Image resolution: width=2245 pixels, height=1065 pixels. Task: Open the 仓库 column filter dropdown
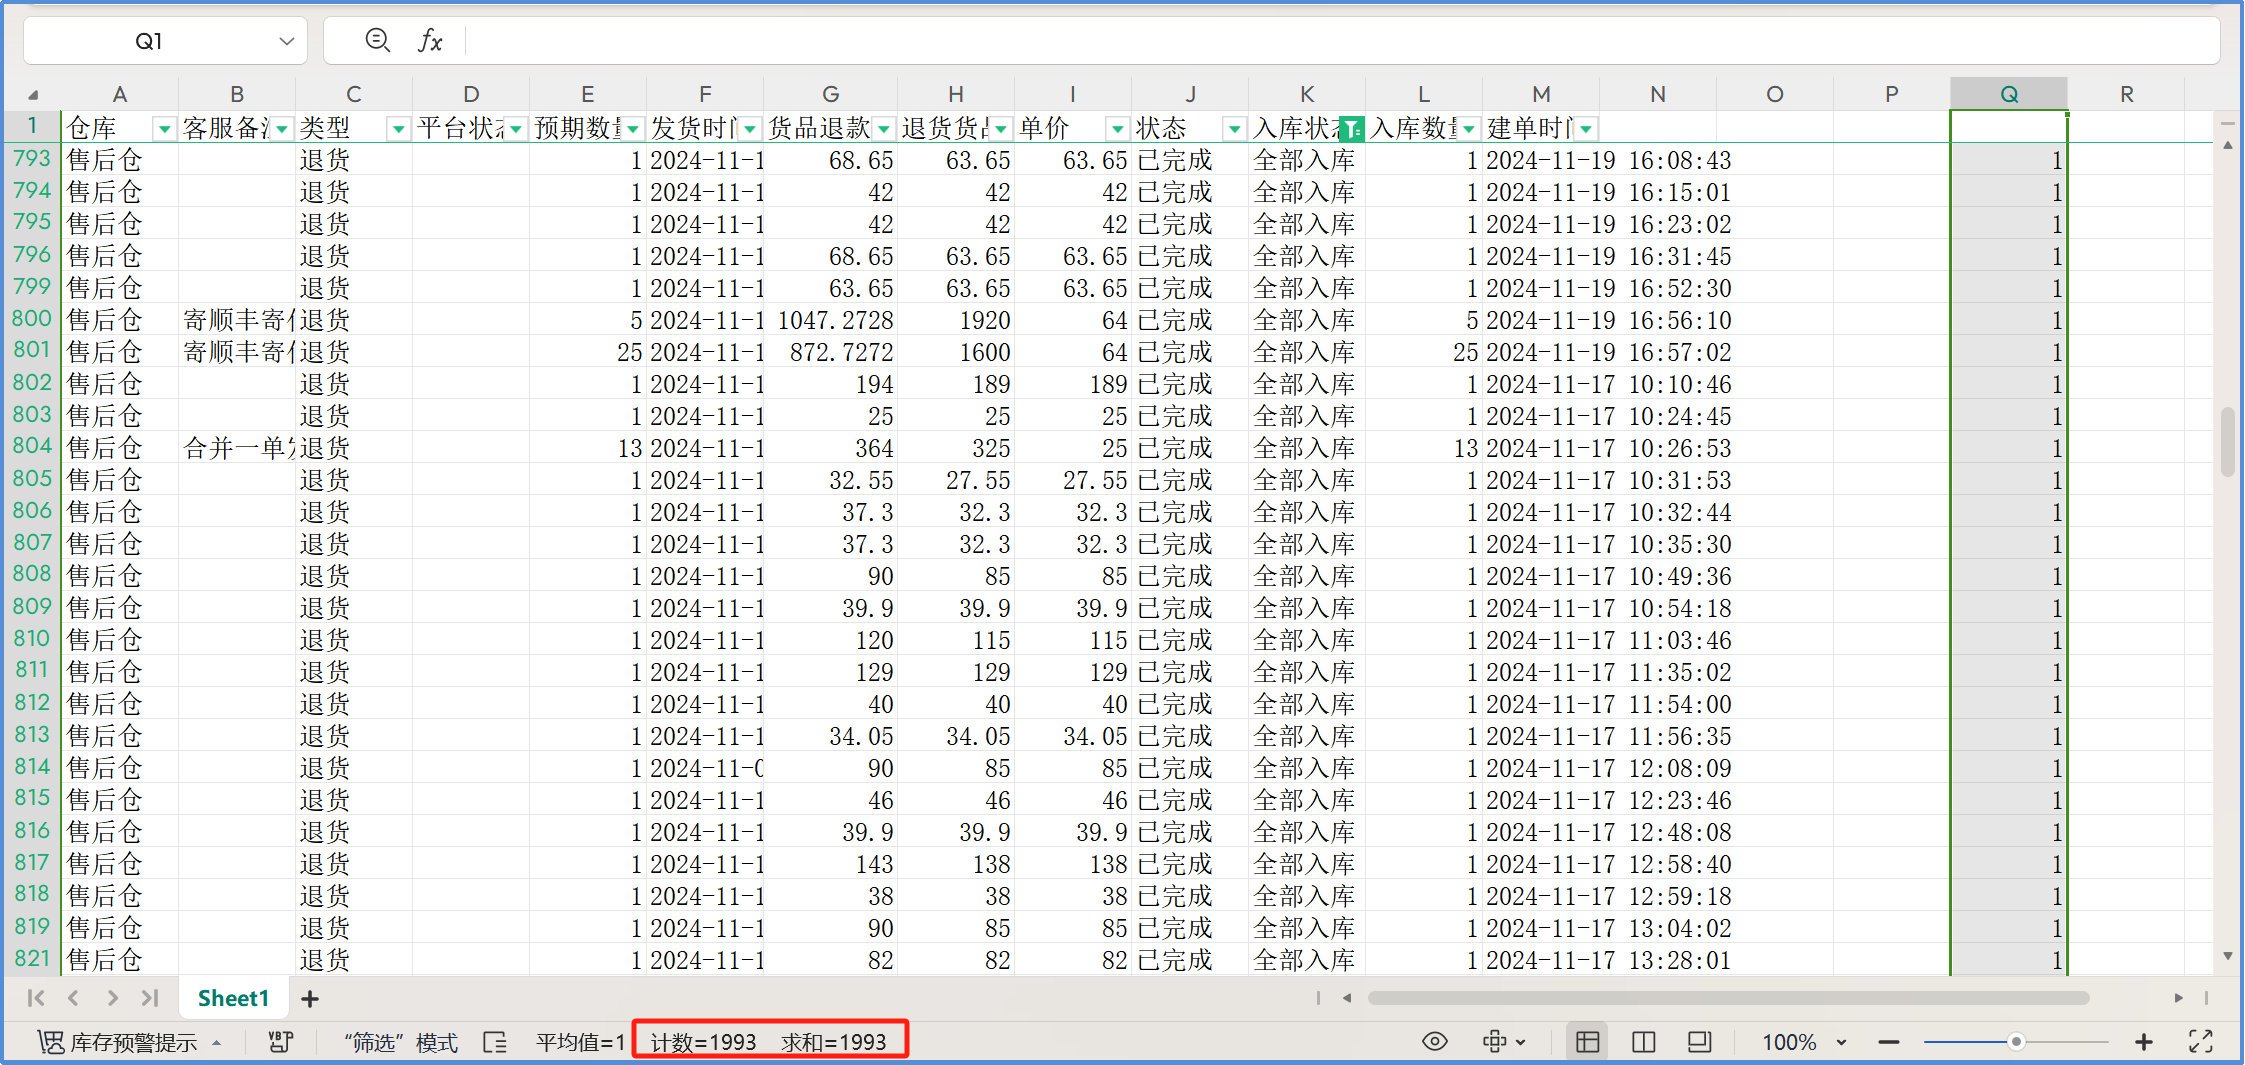click(x=164, y=128)
